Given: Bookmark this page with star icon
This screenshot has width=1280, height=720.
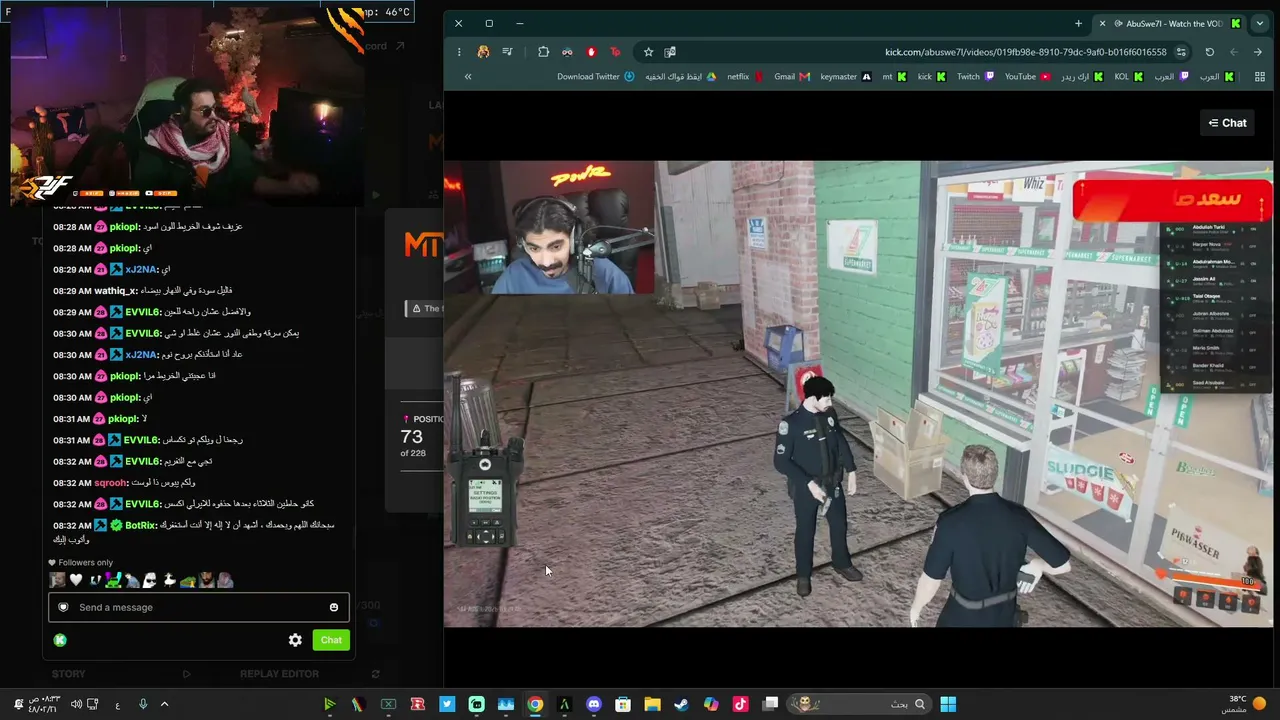Looking at the screenshot, I should (648, 52).
